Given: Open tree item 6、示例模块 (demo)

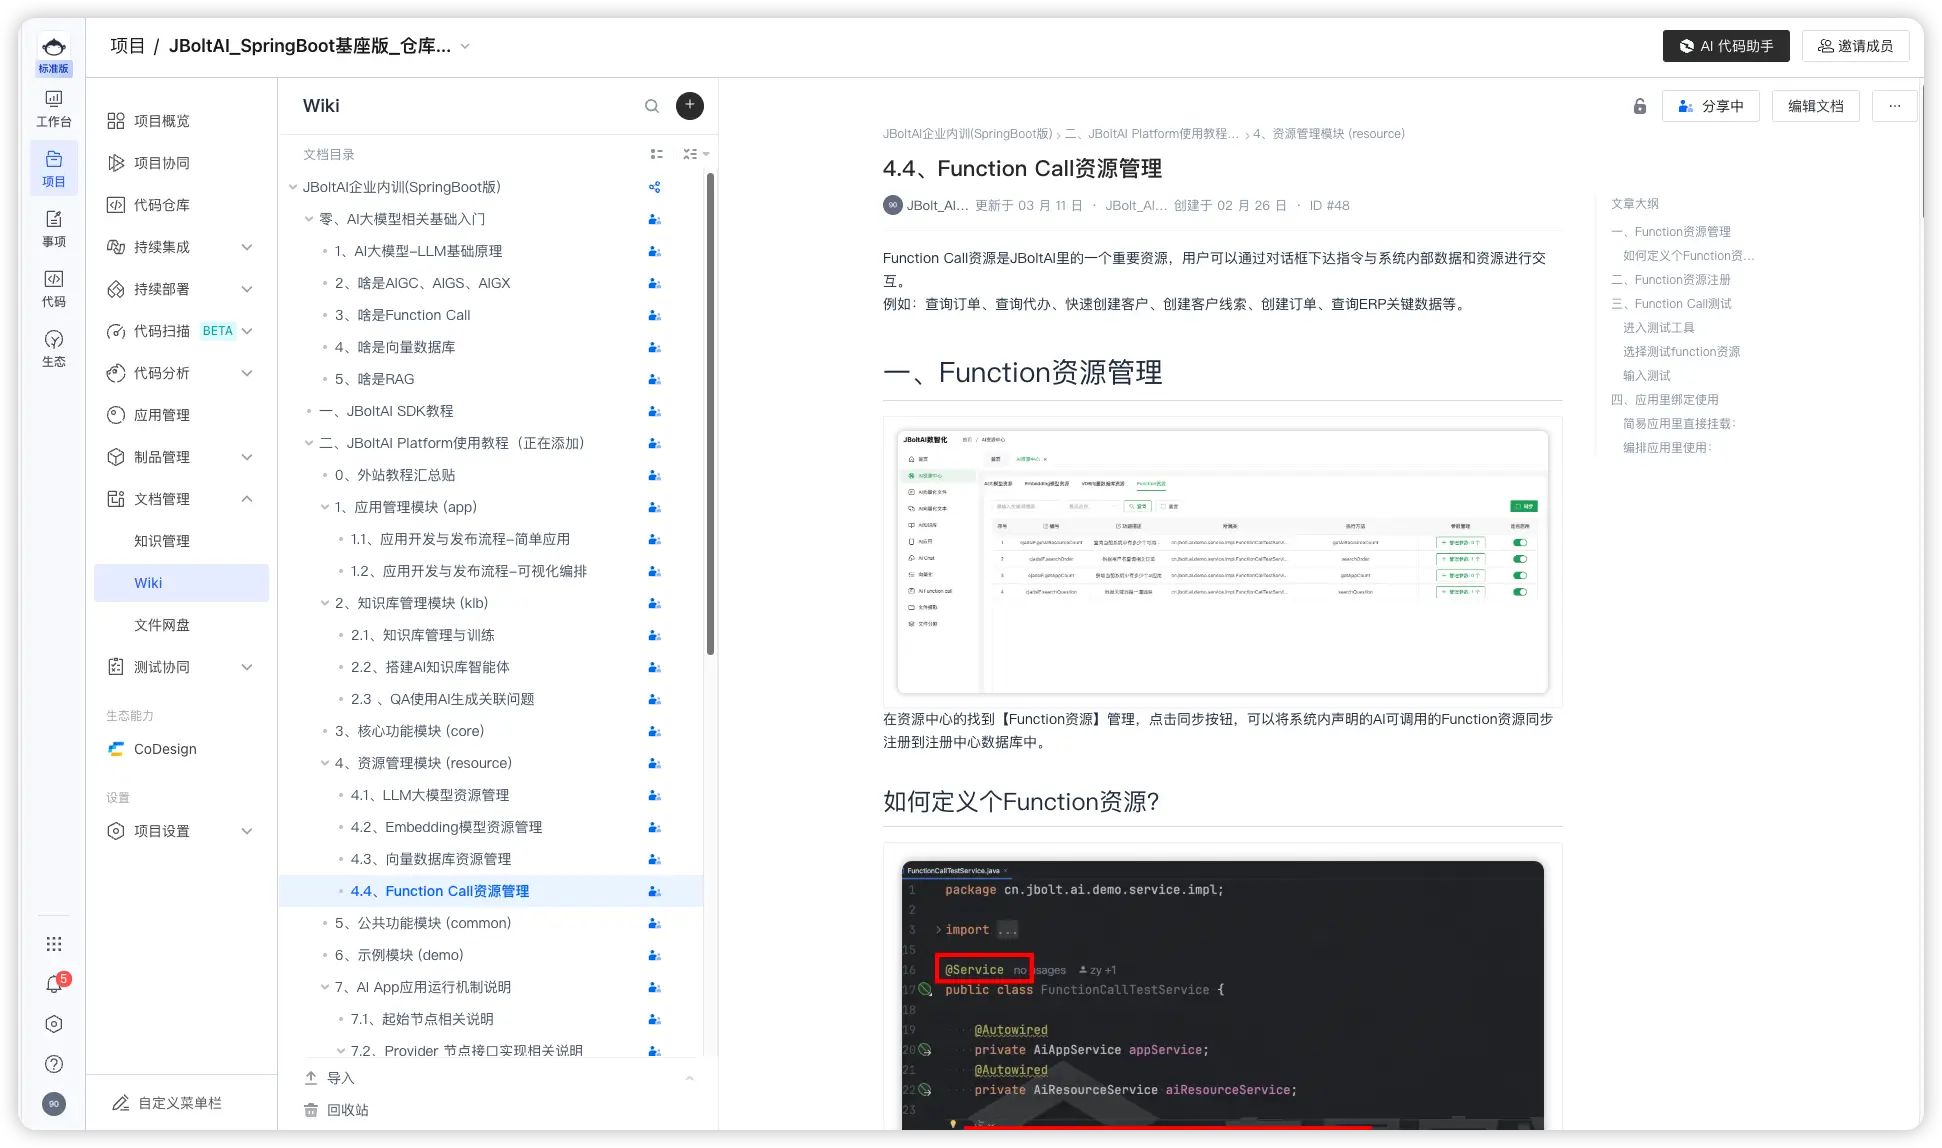Looking at the screenshot, I should [x=399, y=955].
